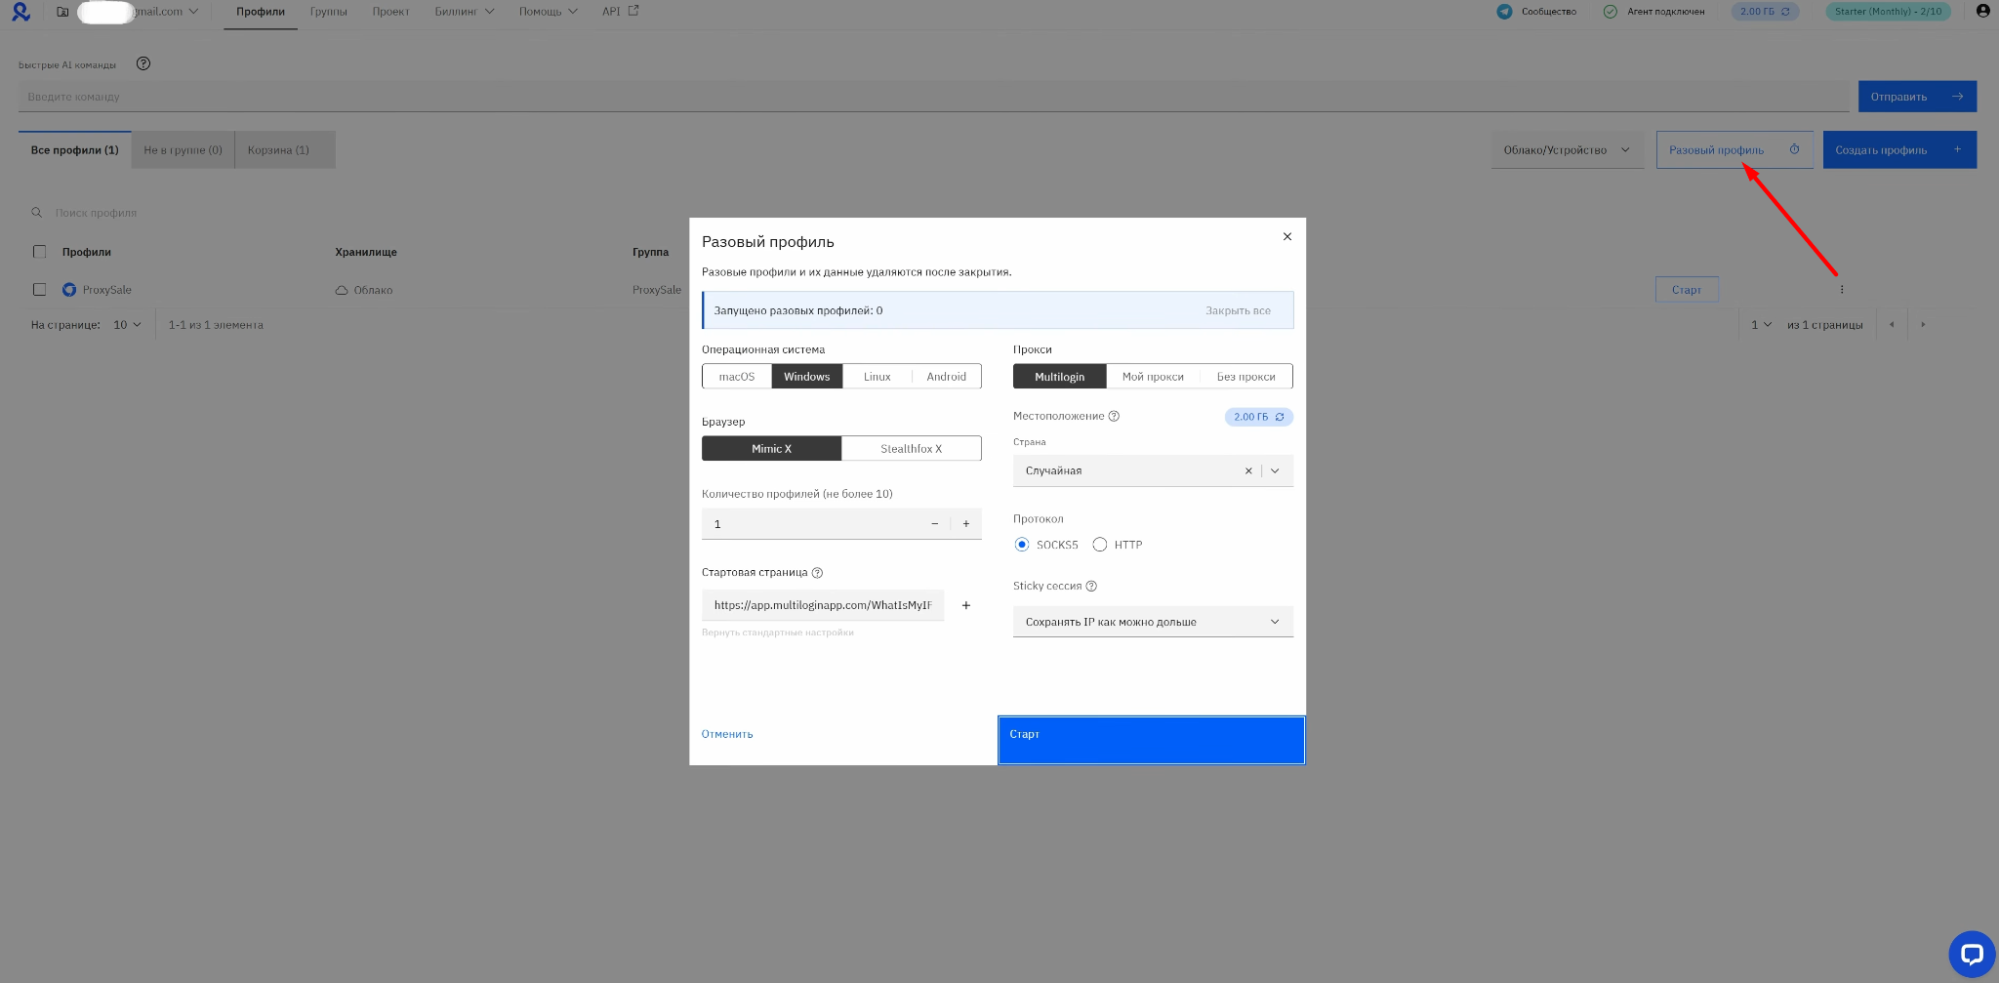This screenshot has height=983, width=1999.
Task: Choose macOS as the operating system
Action: point(737,377)
